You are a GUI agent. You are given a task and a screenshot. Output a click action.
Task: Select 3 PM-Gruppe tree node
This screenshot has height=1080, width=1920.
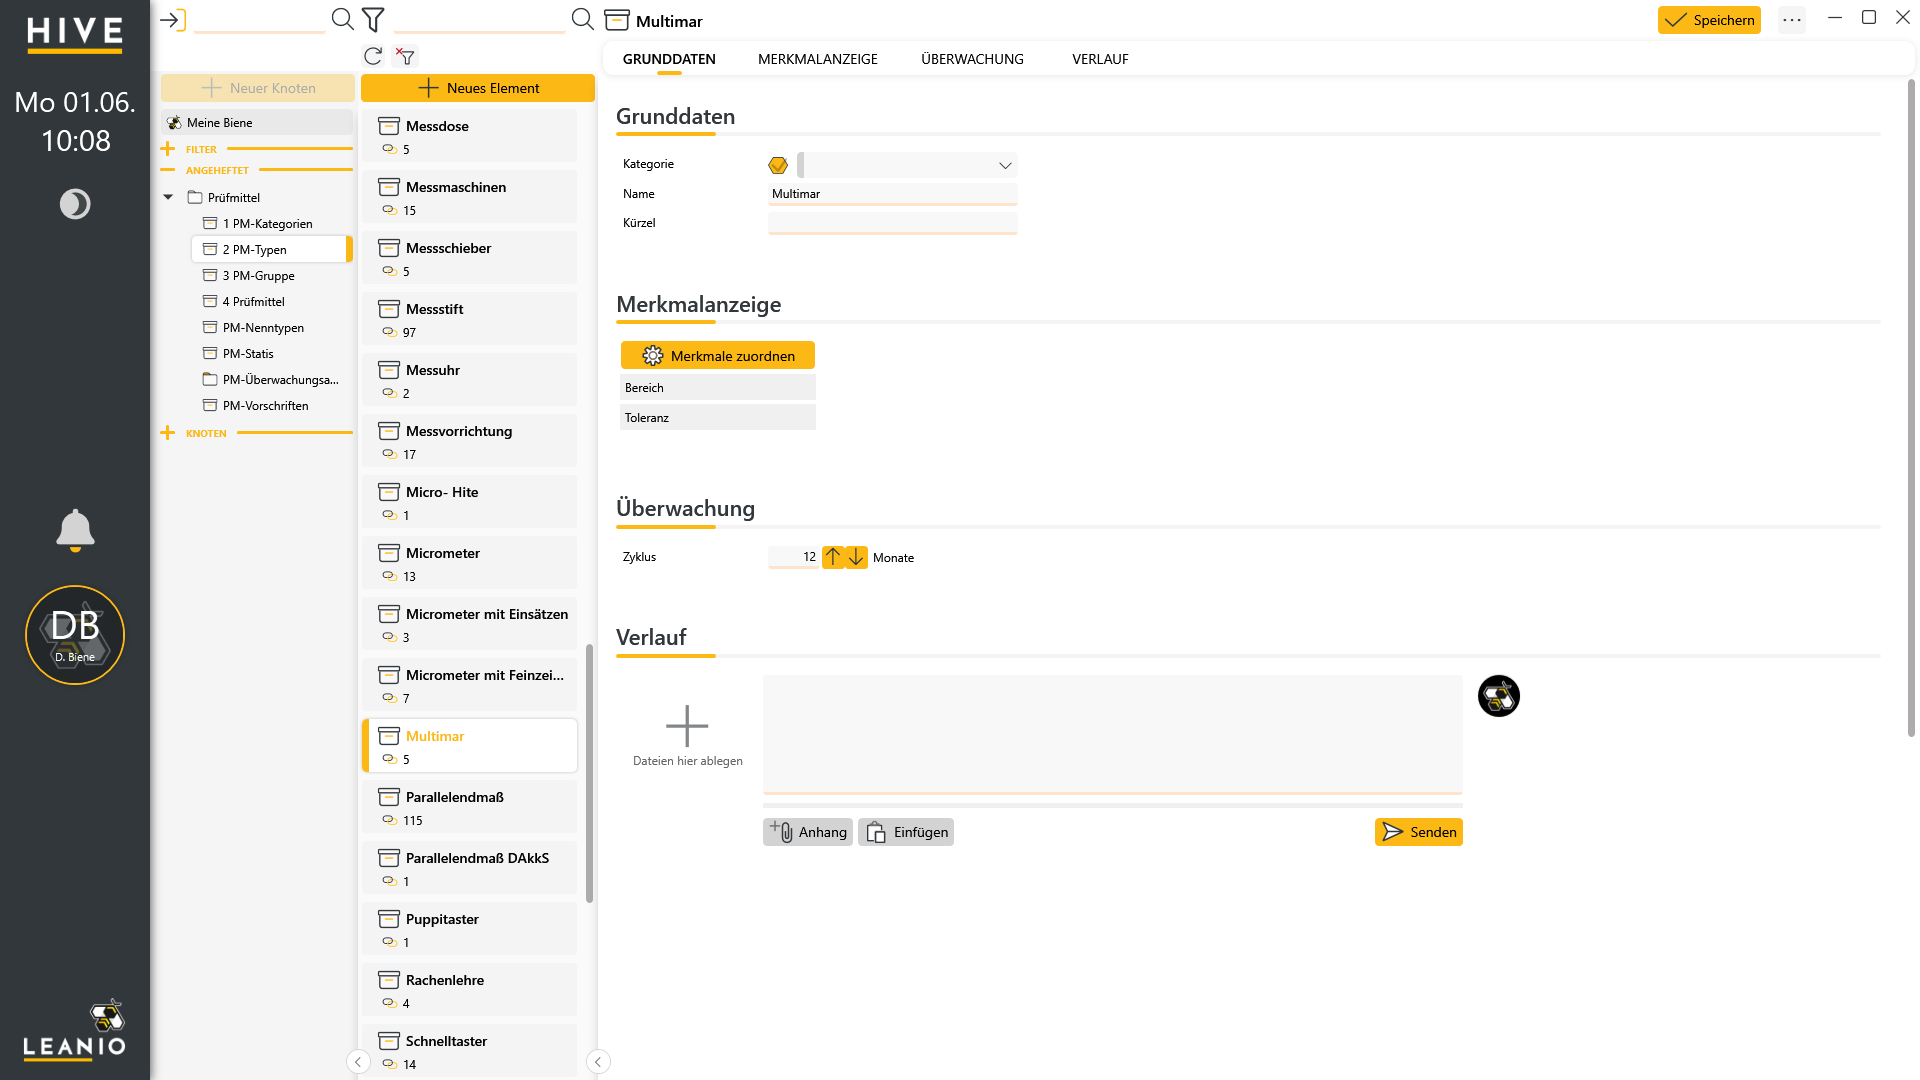(x=258, y=276)
